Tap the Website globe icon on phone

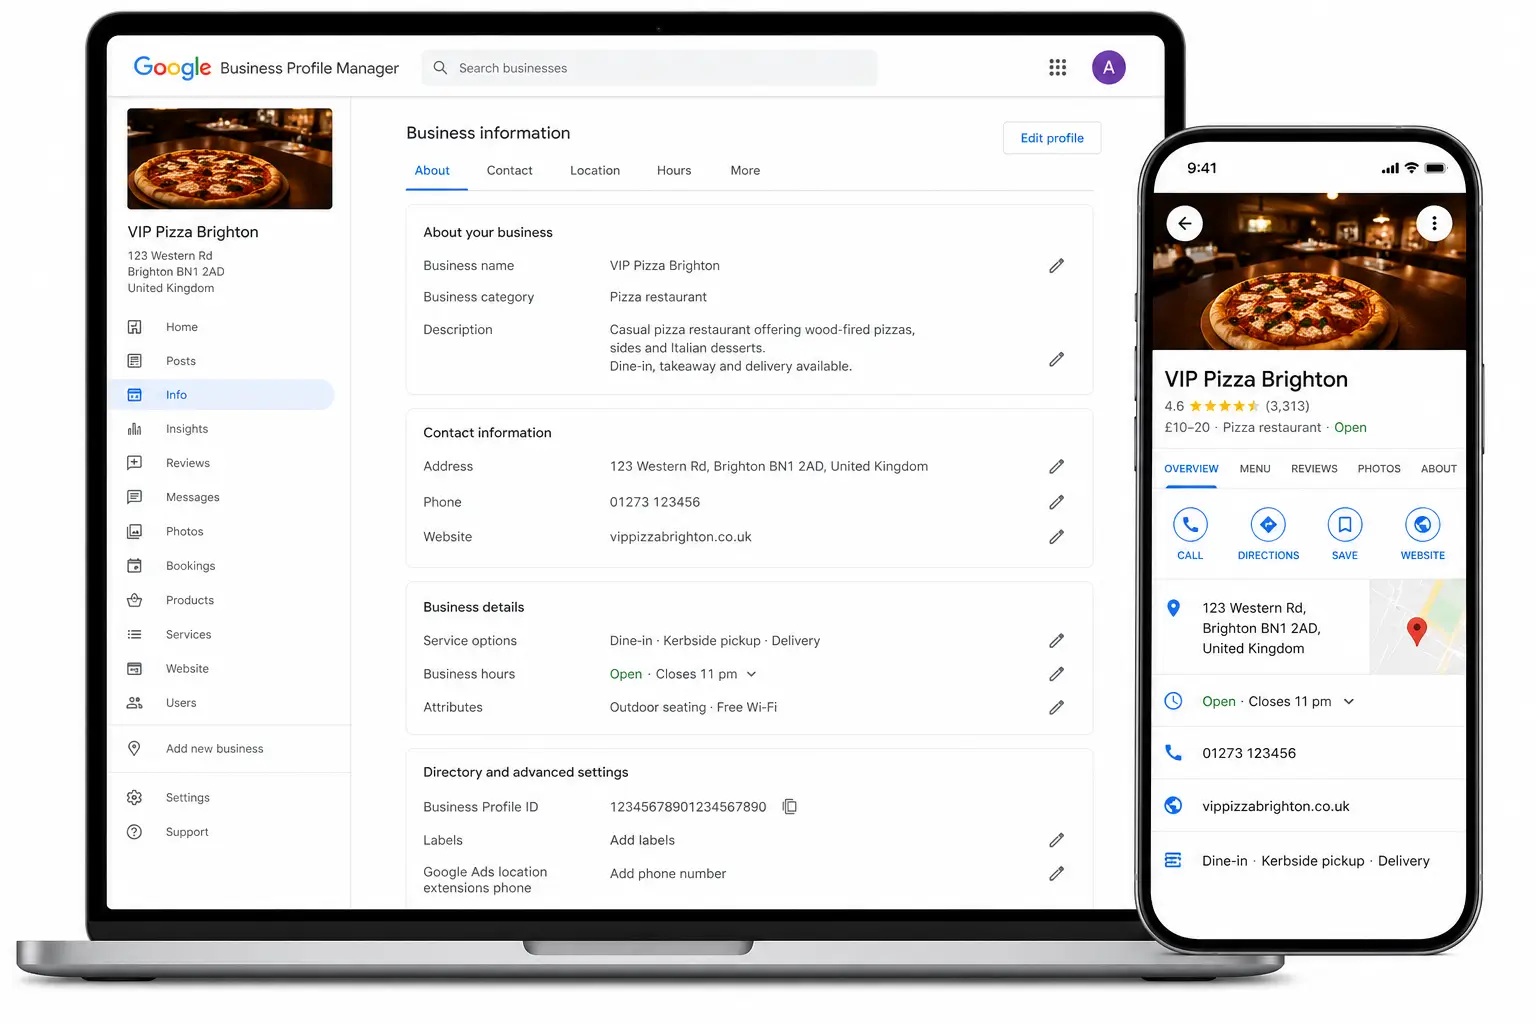pos(1422,525)
